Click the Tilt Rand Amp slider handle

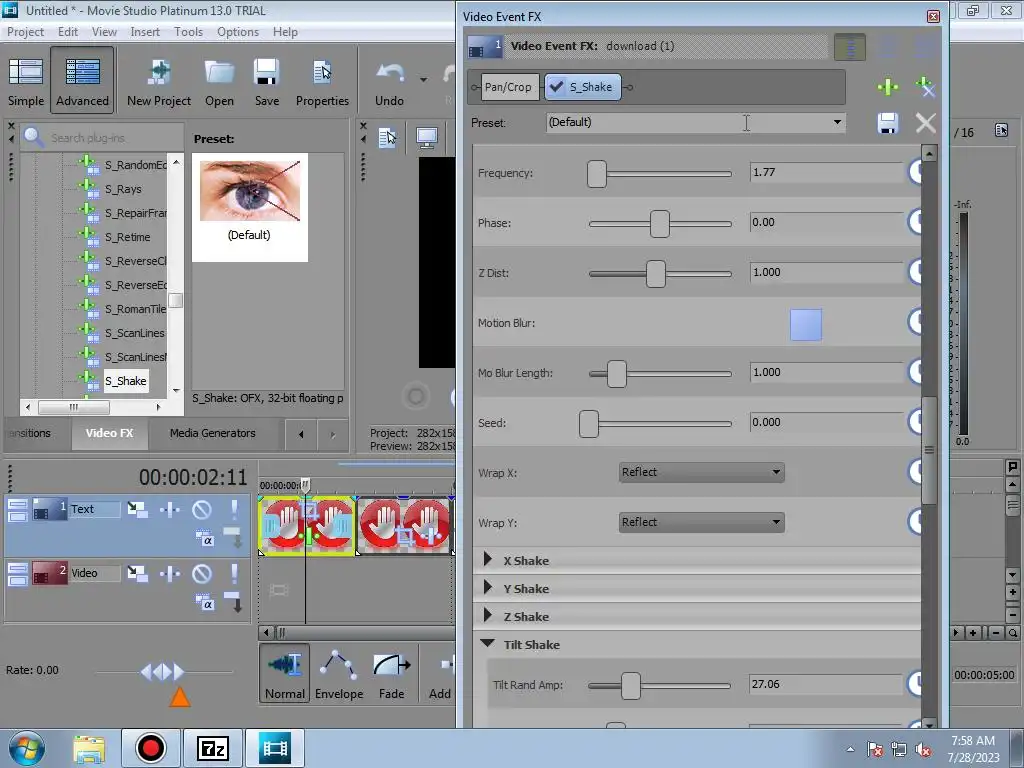pos(630,686)
